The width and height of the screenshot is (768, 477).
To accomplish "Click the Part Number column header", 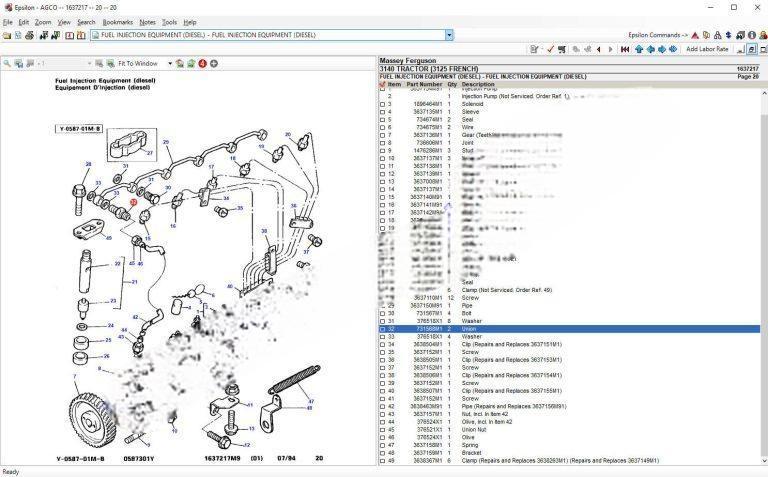I will pyautogui.click(x=424, y=85).
